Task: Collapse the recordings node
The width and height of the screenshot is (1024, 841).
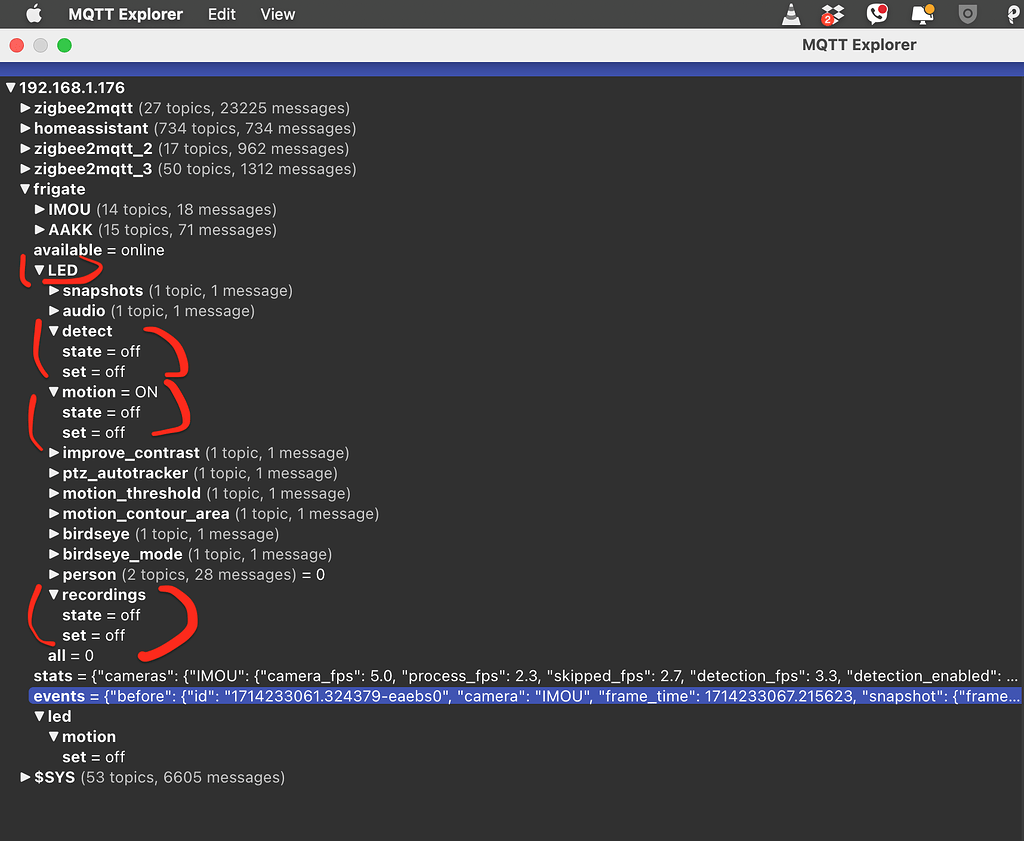Action: (x=54, y=595)
